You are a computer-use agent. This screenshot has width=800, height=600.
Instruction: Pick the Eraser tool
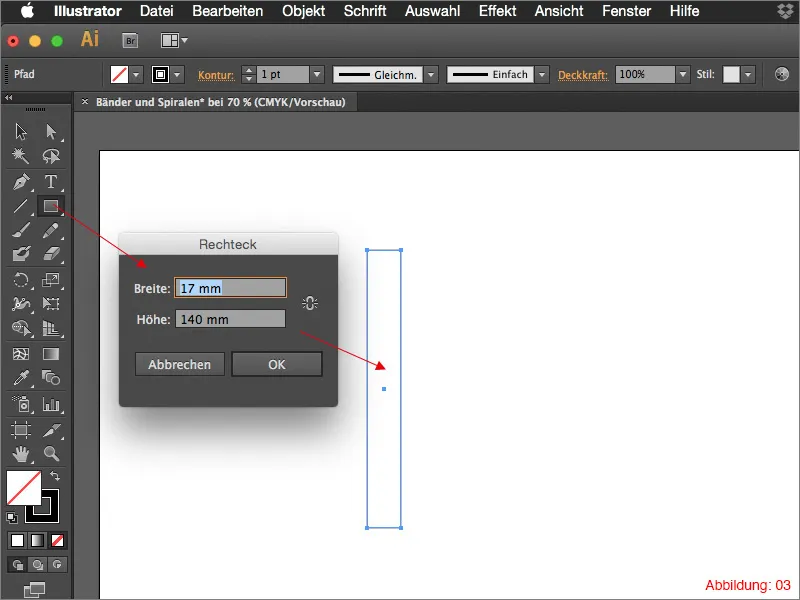pyautogui.click(x=51, y=254)
